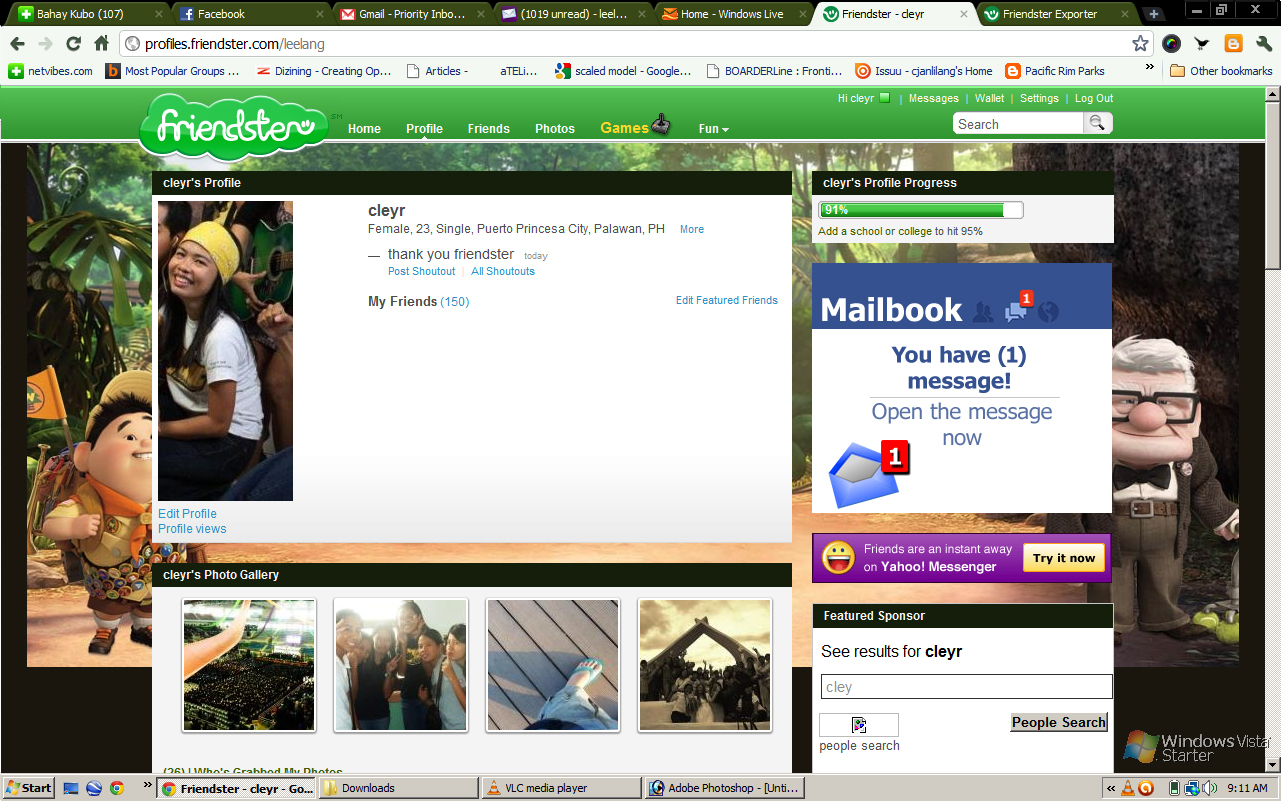The height and width of the screenshot is (802, 1282).
Task: Bookmark page with the star icon
Action: point(1140,44)
